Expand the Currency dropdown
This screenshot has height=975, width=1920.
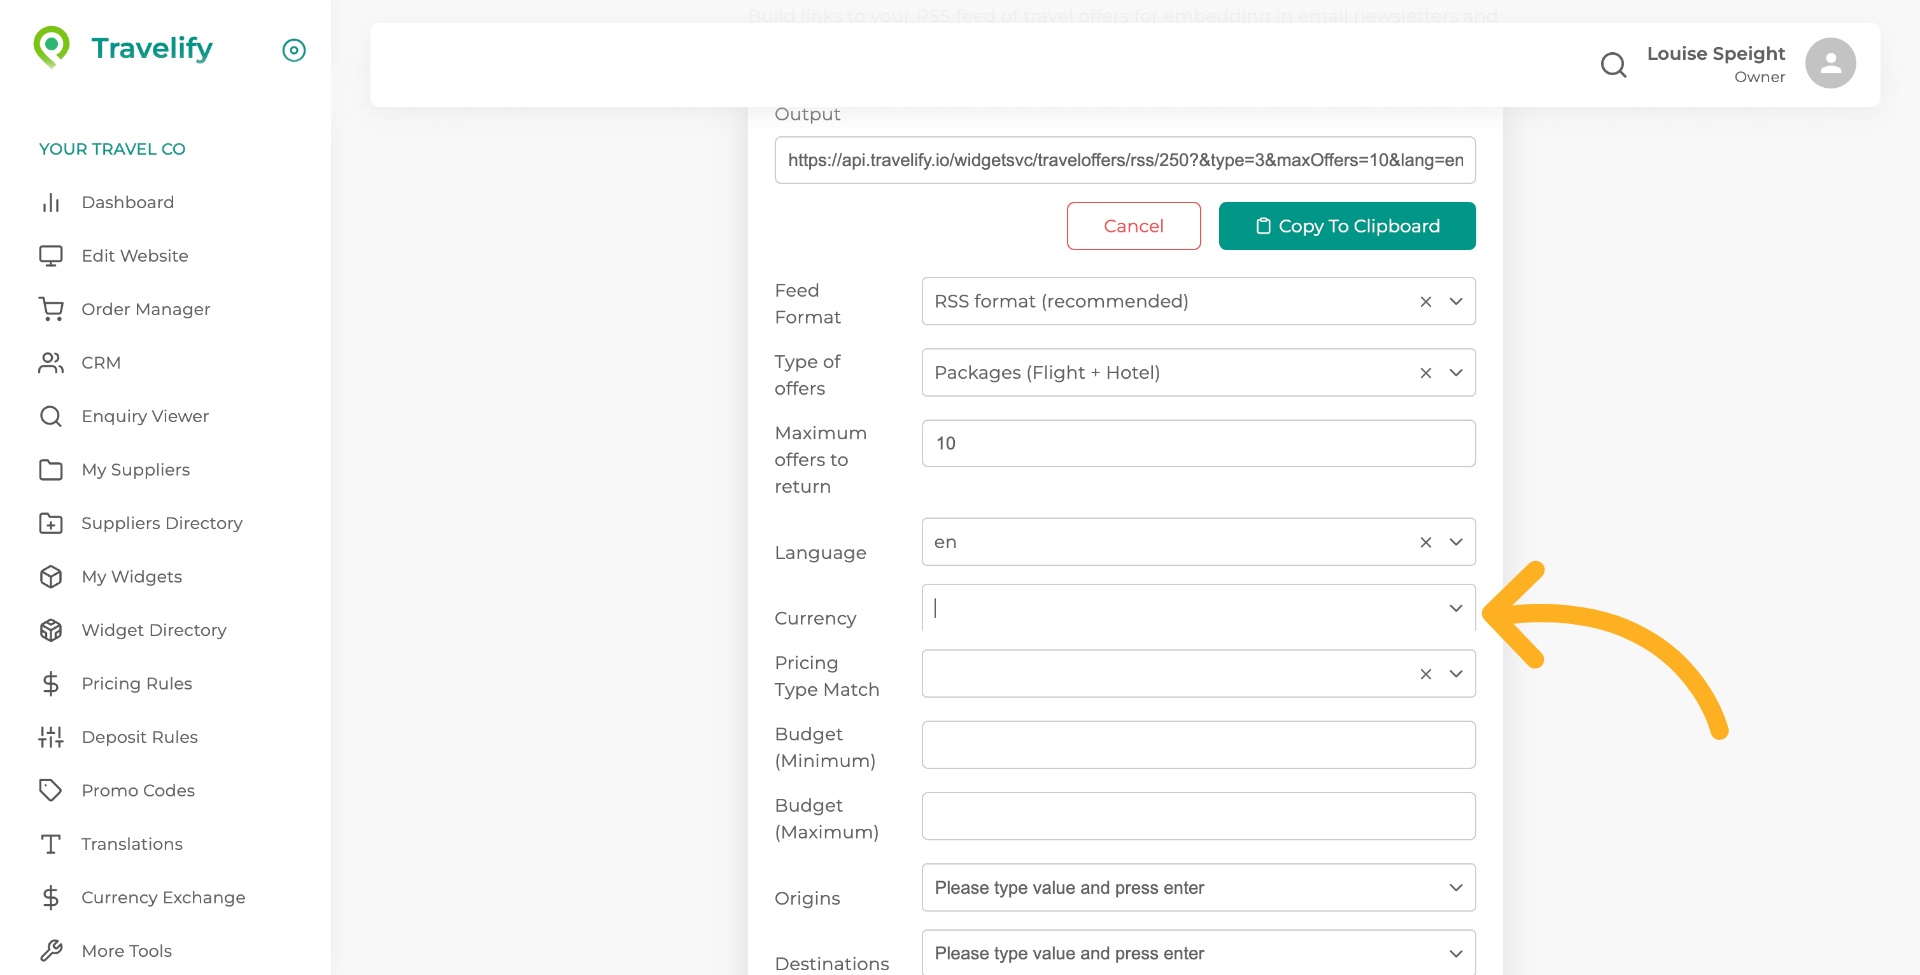coord(1456,608)
